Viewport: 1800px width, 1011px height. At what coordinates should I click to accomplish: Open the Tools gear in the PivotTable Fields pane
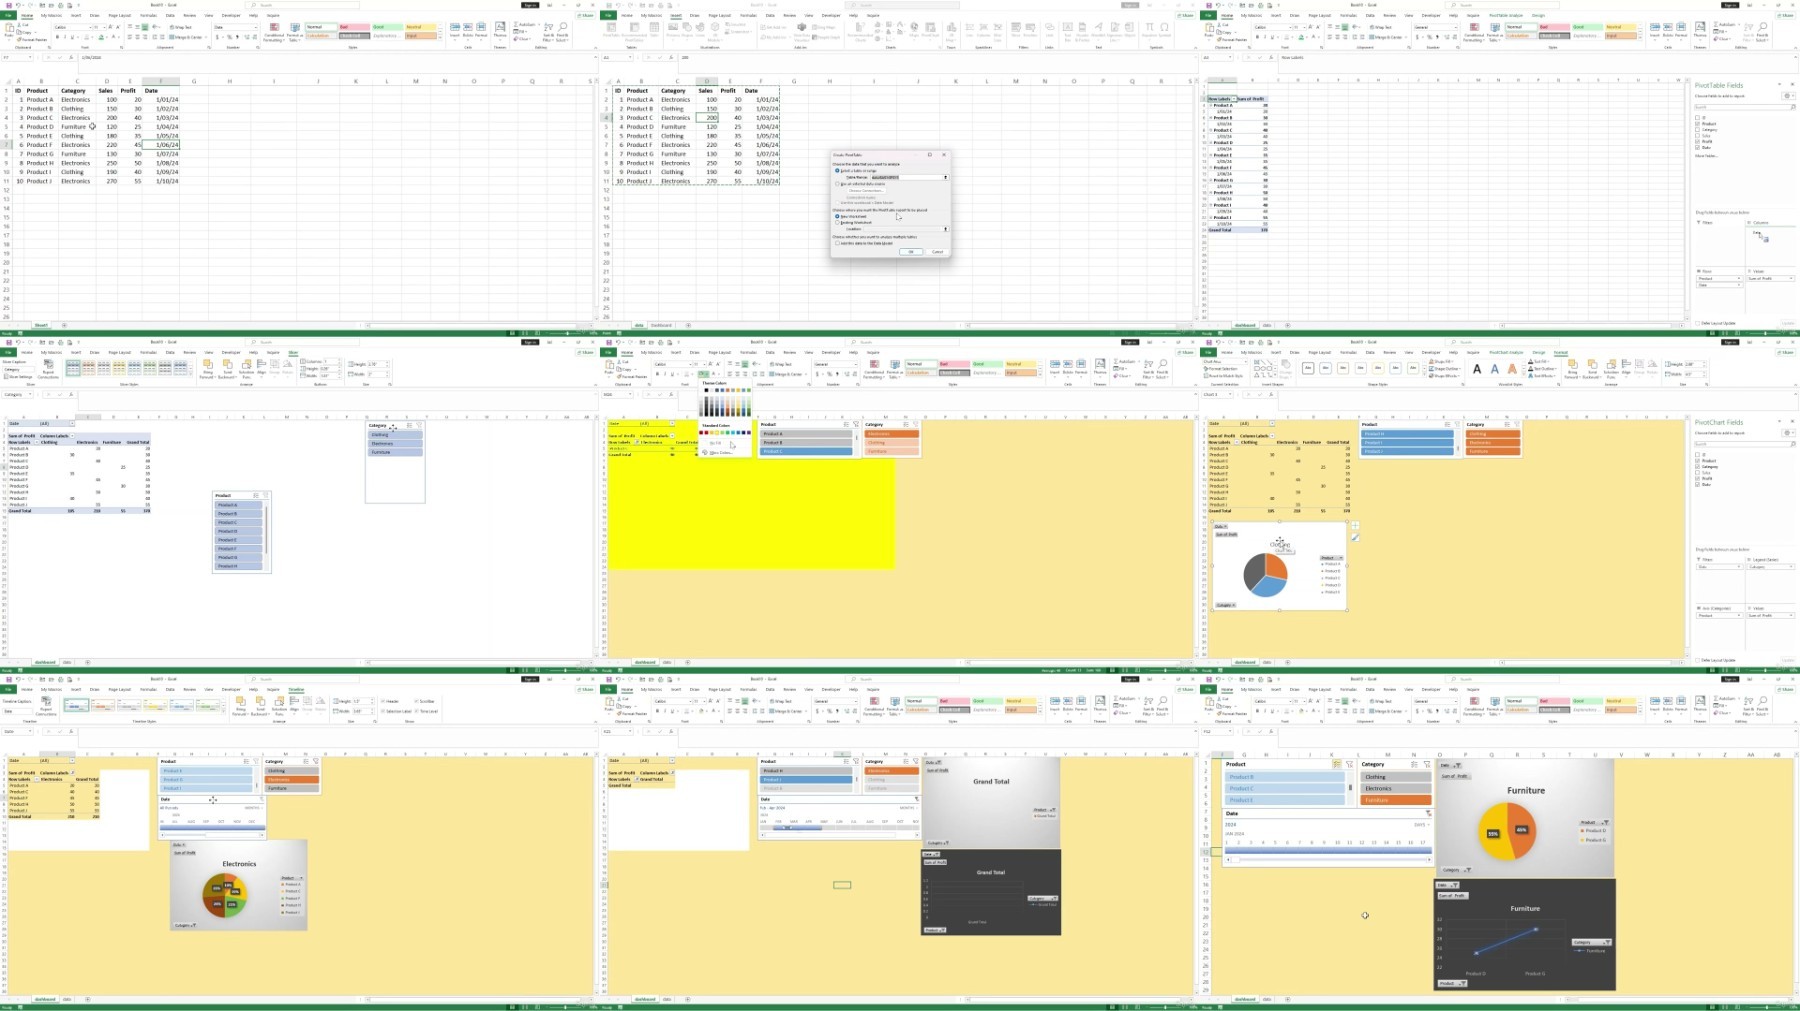1787,96
